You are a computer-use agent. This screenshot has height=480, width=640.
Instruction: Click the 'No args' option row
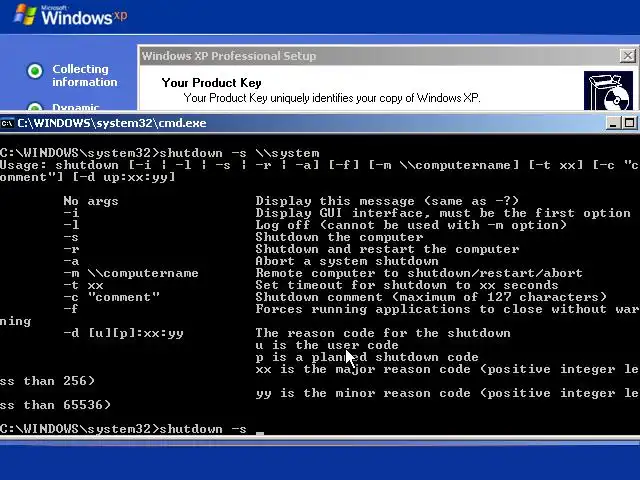tap(91, 201)
